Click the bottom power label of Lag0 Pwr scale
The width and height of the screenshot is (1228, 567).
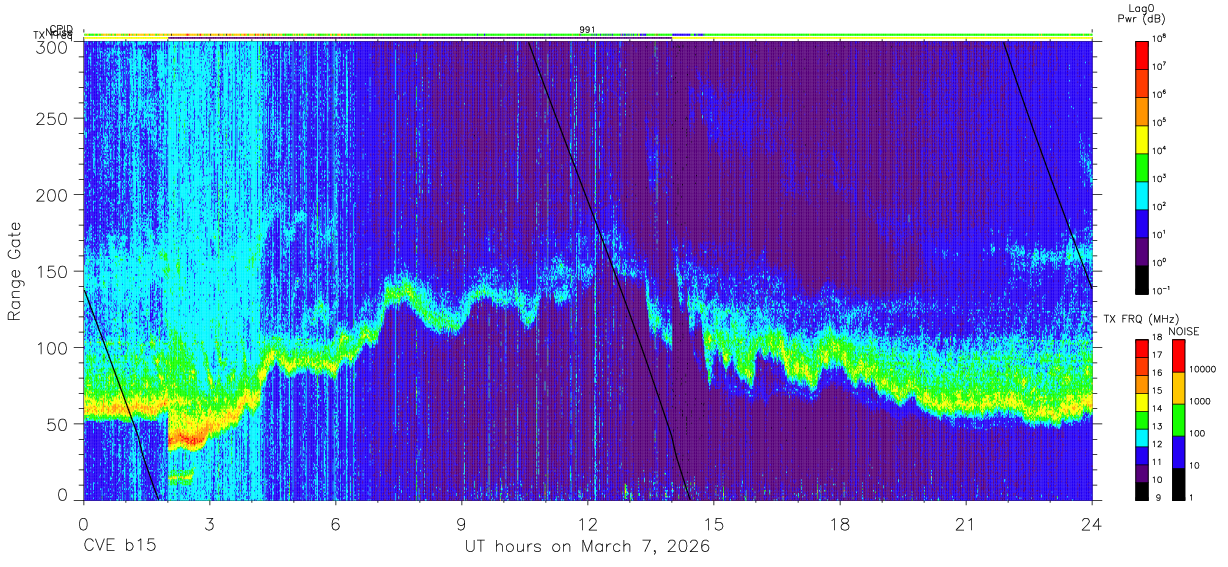(x=1163, y=290)
